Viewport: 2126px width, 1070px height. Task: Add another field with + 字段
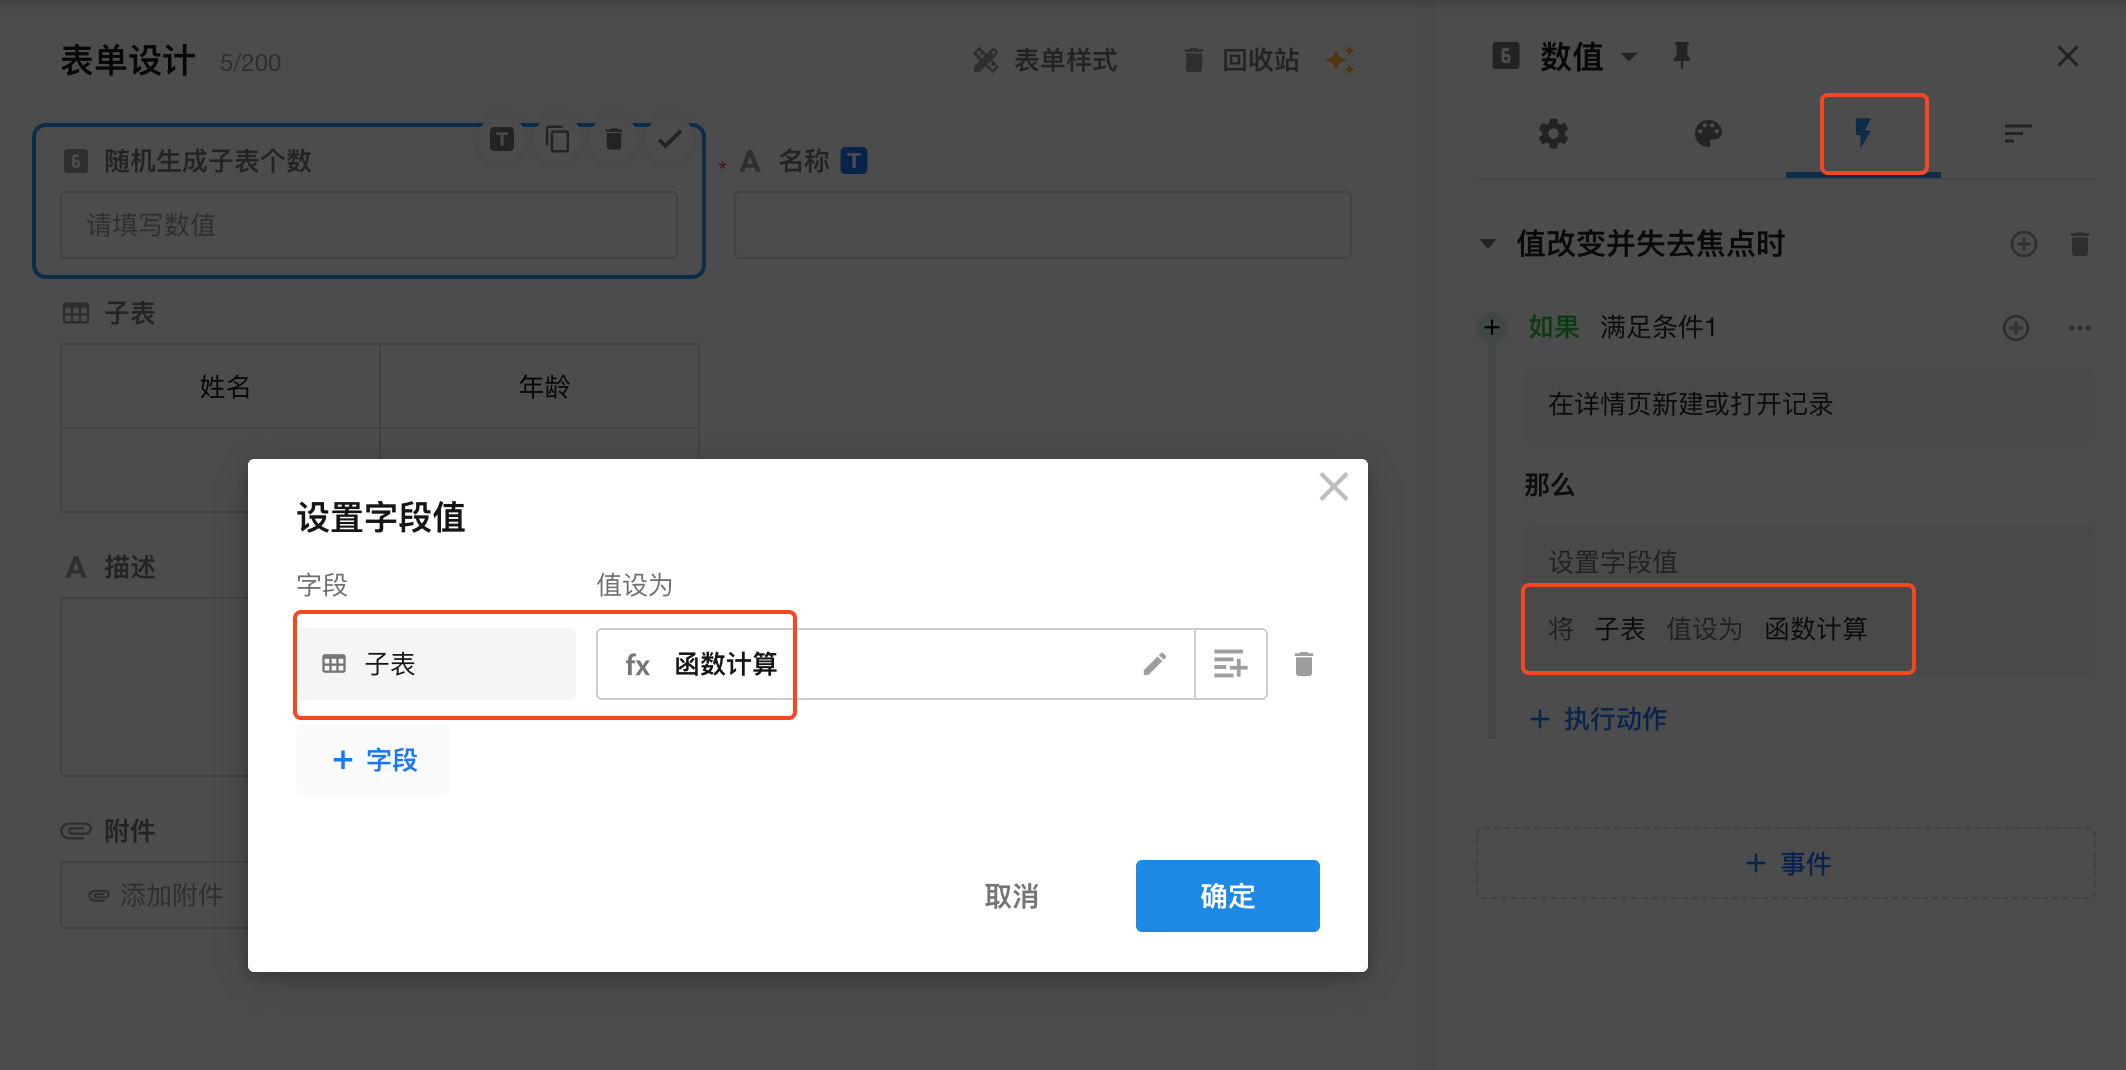click(x=373, y=760)
